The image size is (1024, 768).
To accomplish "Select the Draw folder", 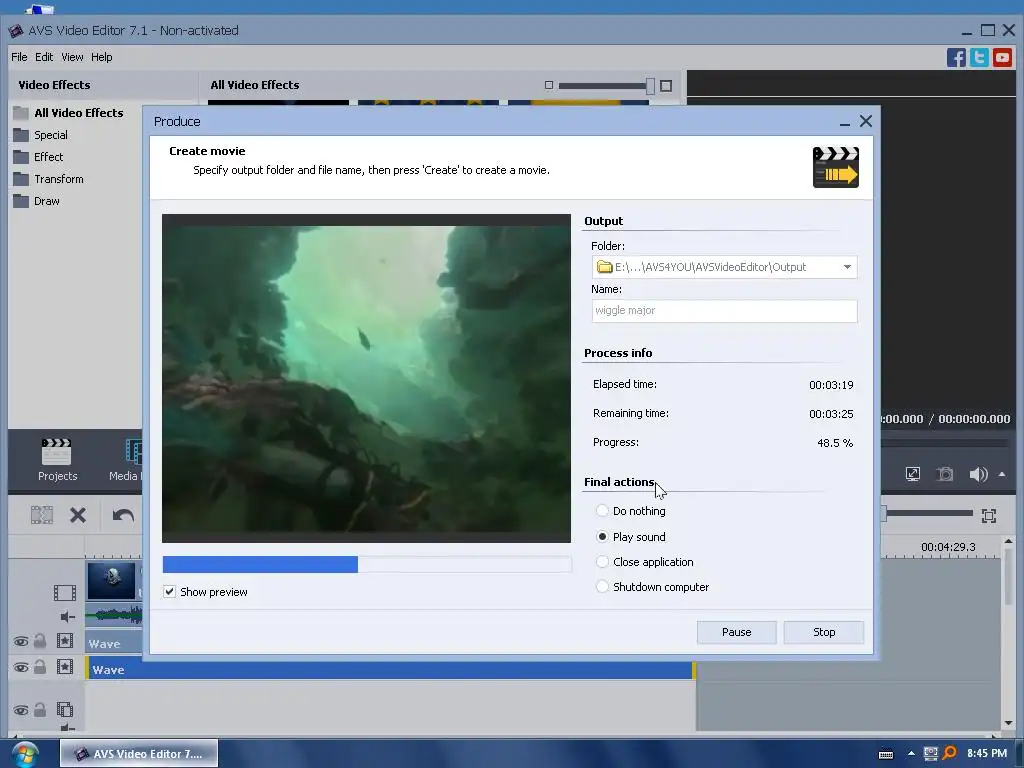I will point(37,201).
